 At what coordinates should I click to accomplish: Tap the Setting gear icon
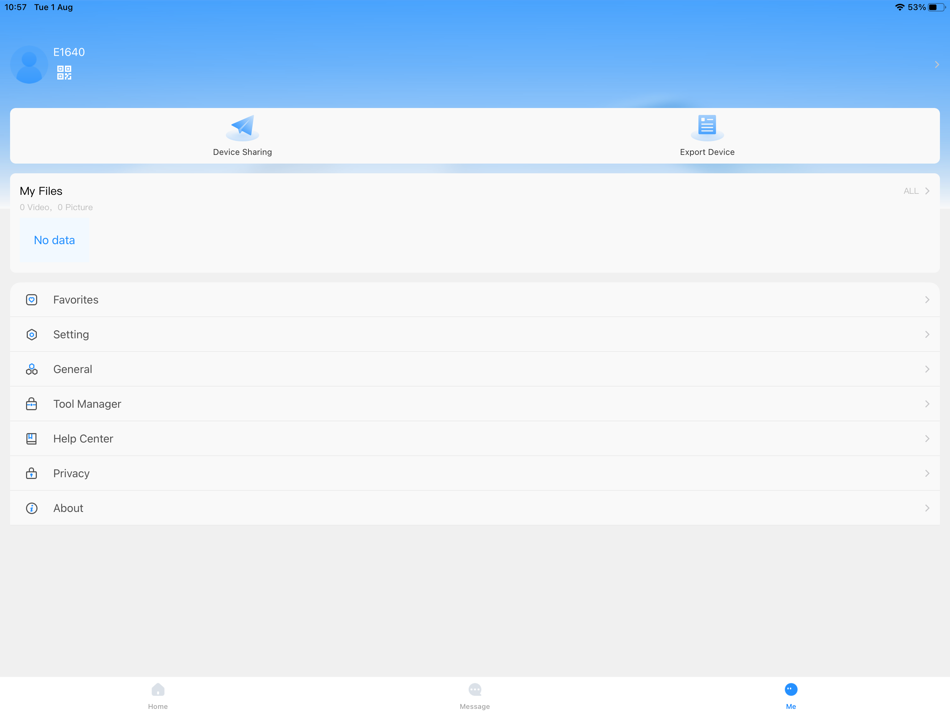click(33, 334)
